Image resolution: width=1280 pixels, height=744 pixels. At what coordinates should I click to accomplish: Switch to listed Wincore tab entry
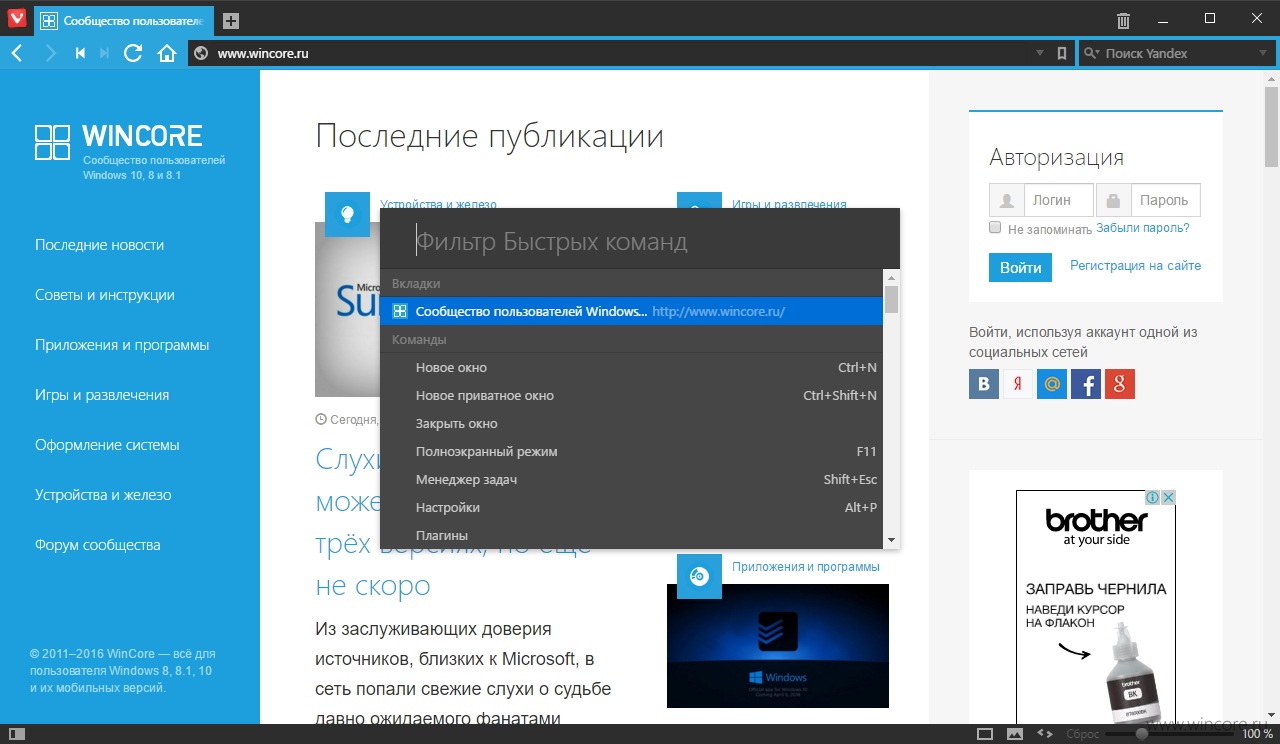631,311
